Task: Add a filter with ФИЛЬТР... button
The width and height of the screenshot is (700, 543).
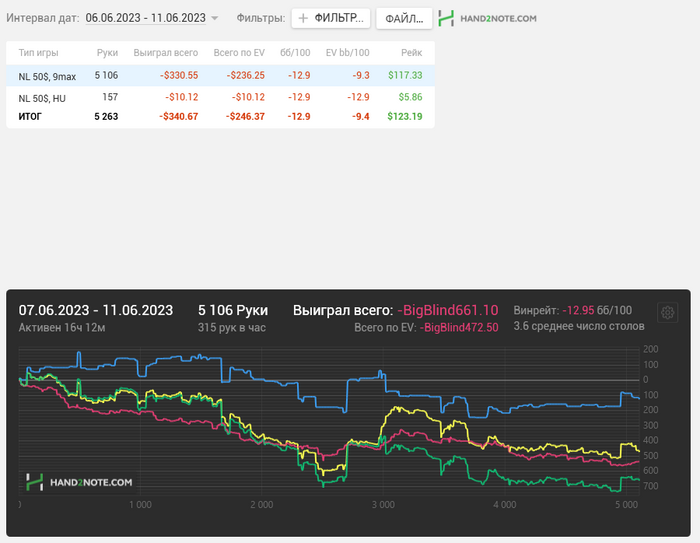Action: (331, 18)
